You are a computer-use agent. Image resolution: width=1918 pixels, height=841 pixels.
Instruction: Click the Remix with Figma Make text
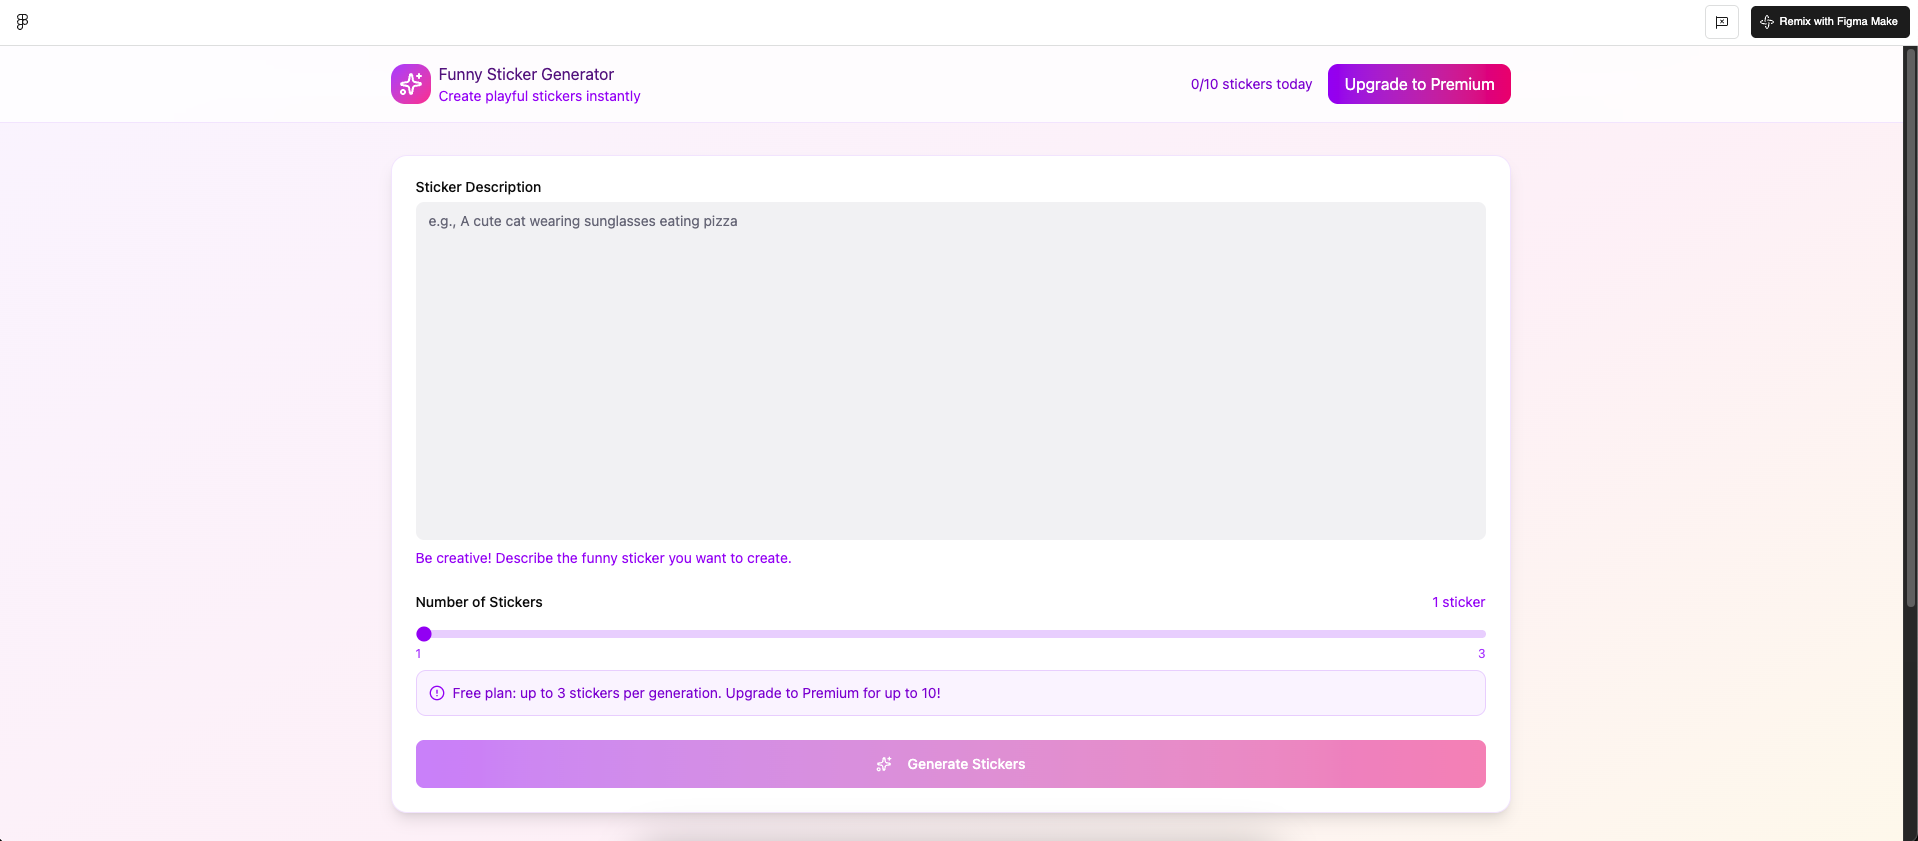(1838, 21)
